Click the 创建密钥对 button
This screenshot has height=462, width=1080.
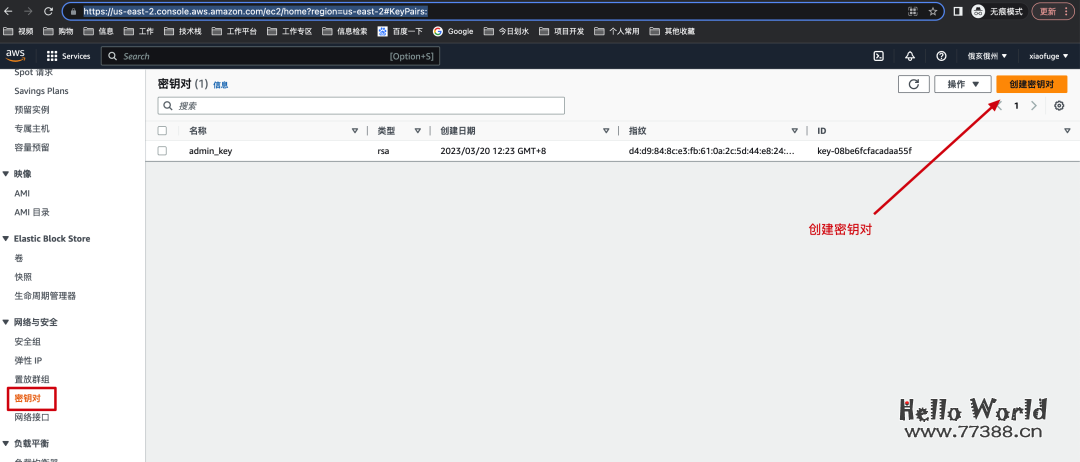click(x=1031, y=84)
